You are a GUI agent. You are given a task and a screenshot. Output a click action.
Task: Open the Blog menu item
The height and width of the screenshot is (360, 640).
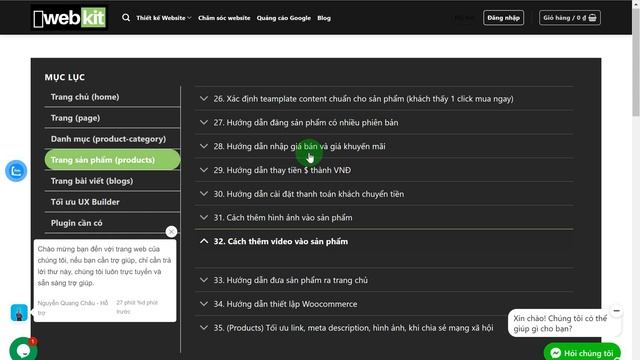click(324, 18)
